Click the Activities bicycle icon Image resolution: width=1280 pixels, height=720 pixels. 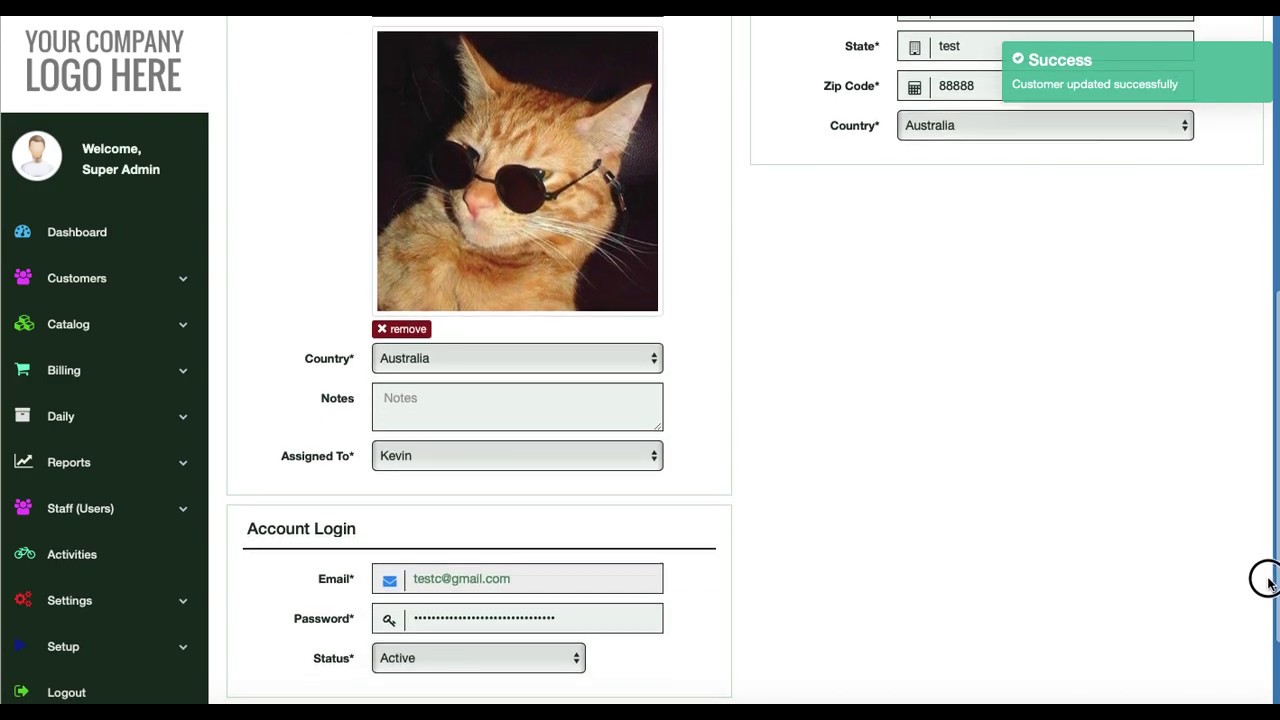[x=25, y=554]
